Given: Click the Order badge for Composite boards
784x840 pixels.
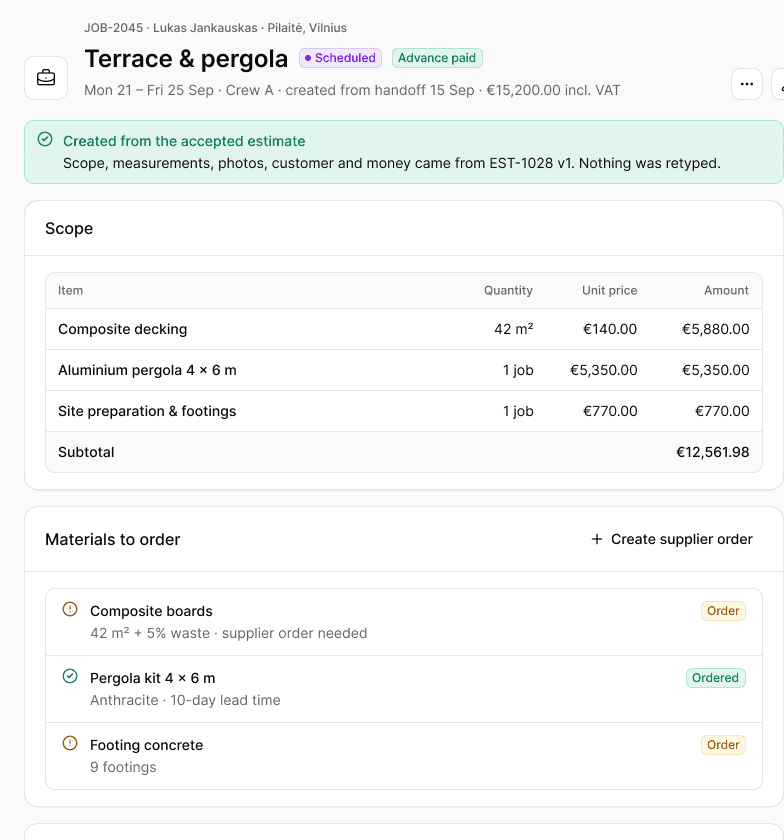Looking at the screenshot, I should (723, 611).
